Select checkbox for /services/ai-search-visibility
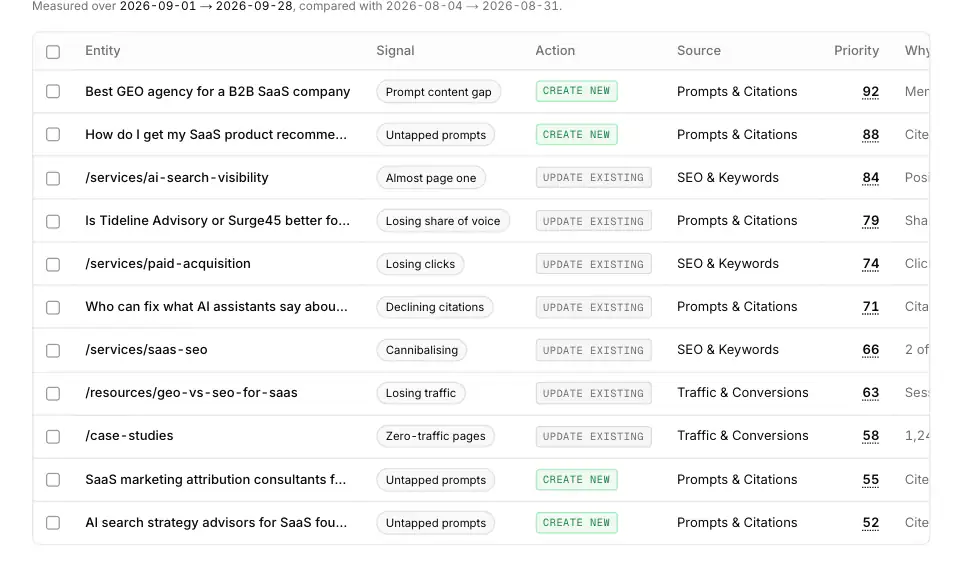The image size is (960, 574). tap(53, 178)
